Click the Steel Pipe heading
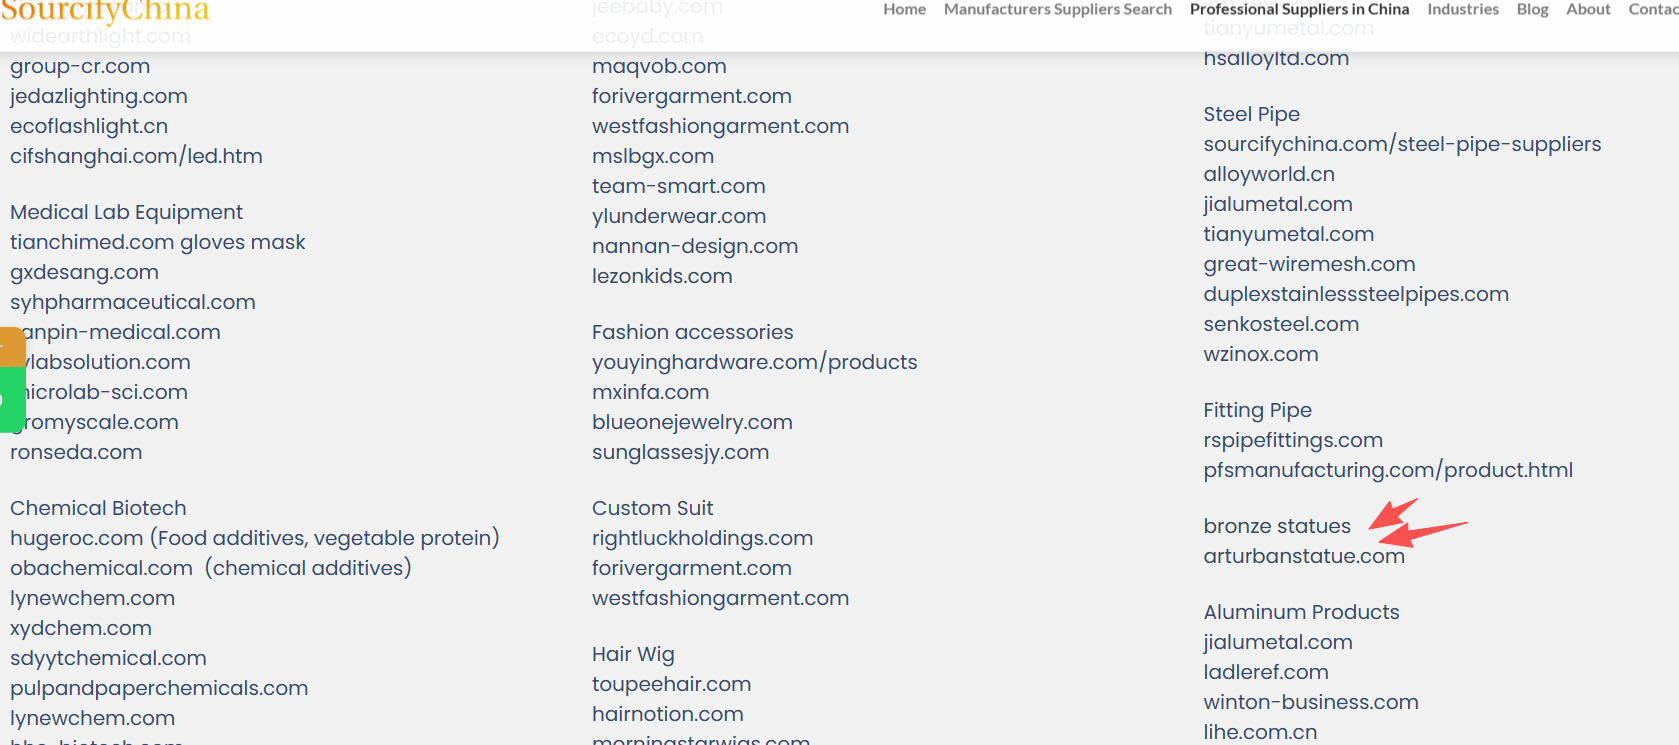Screen dimensions: 1679x745 click(x=1252, y=115)
